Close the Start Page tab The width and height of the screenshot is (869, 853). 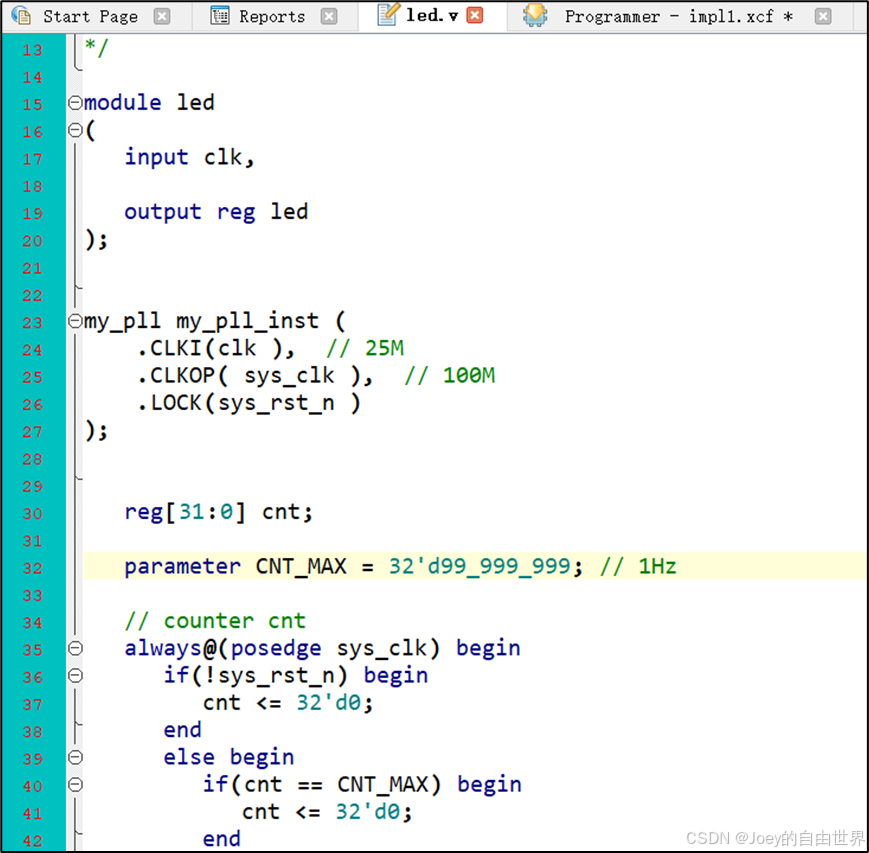162,17
